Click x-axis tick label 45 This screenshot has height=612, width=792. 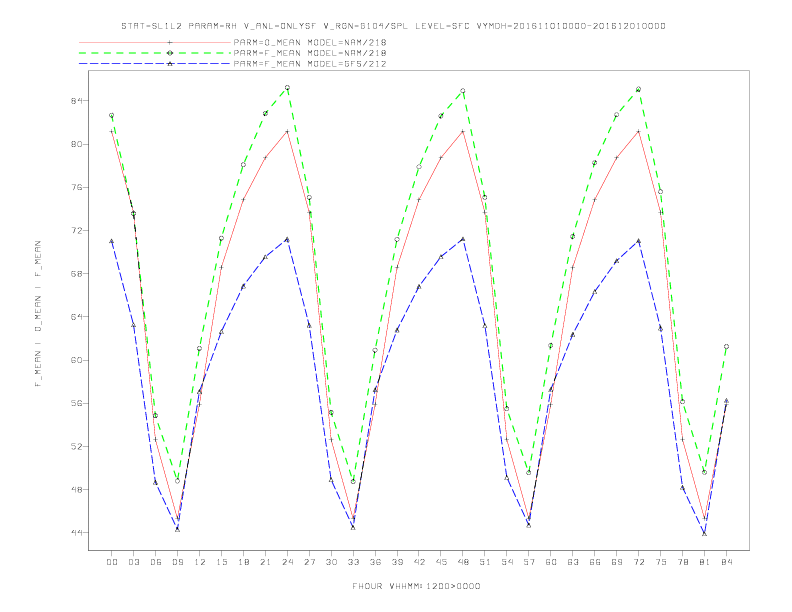(441, 562)
